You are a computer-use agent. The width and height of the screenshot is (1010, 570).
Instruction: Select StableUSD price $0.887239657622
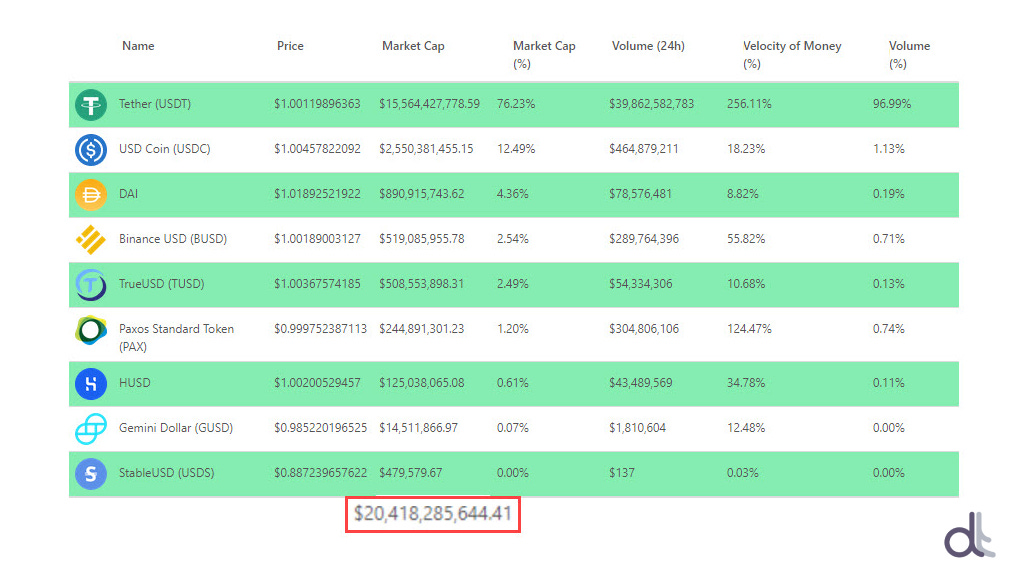pos(320,473)
